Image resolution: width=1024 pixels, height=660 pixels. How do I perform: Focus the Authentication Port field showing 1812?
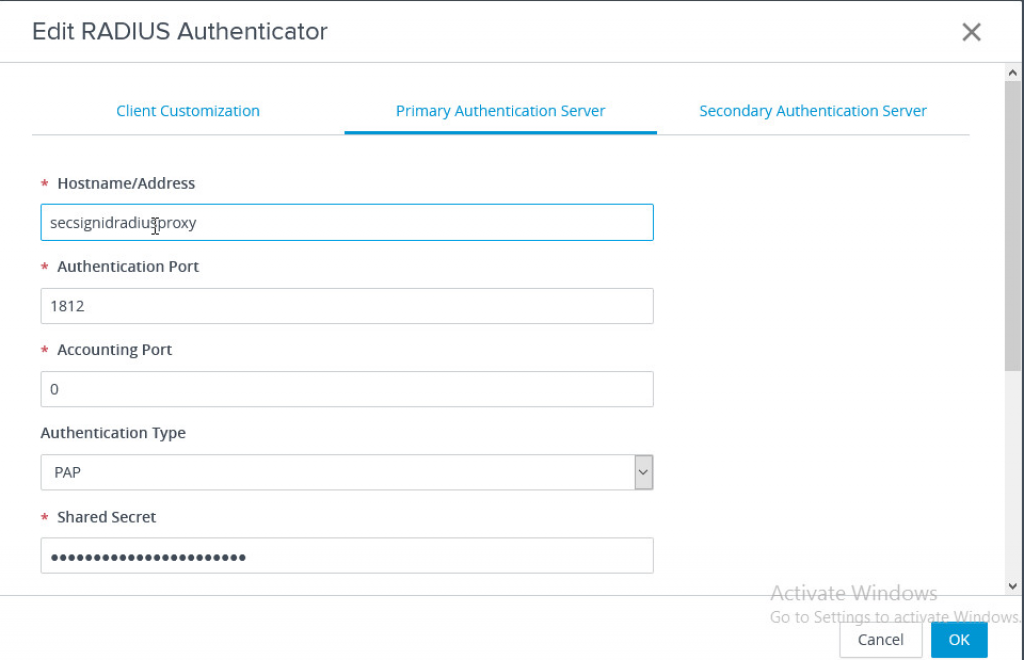click(x=346, y=306)
